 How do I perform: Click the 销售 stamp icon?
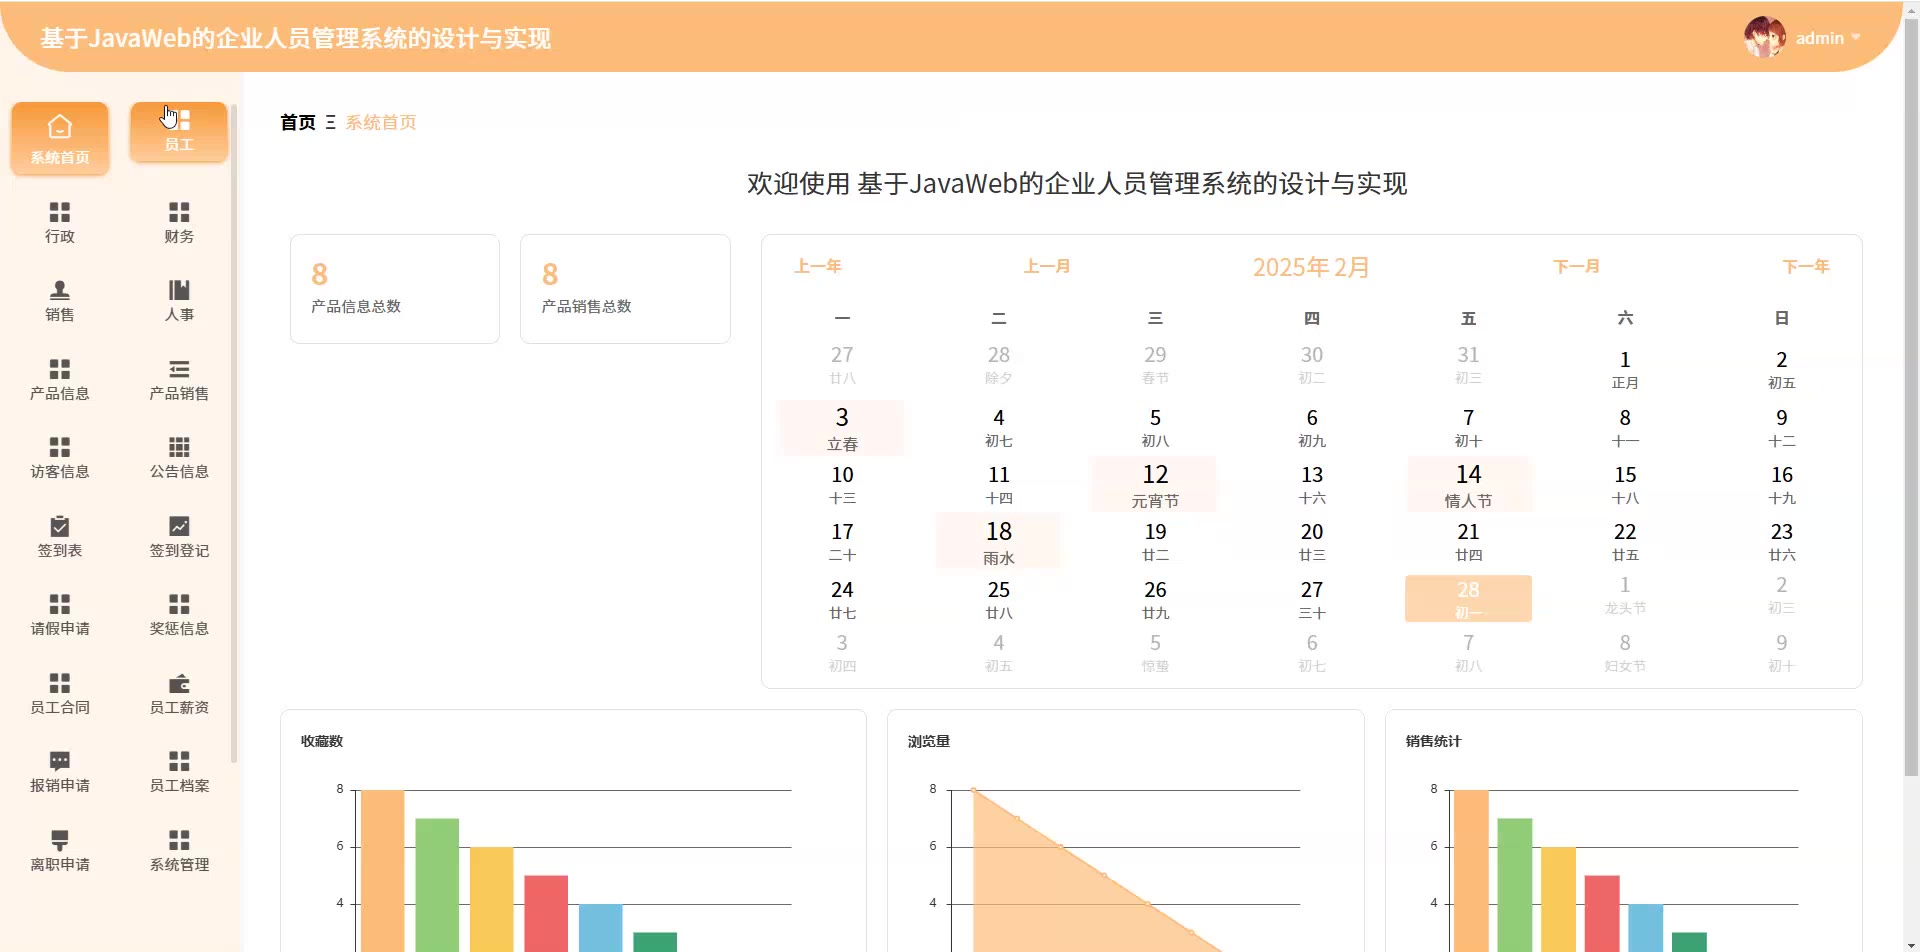tap(60, 290)
